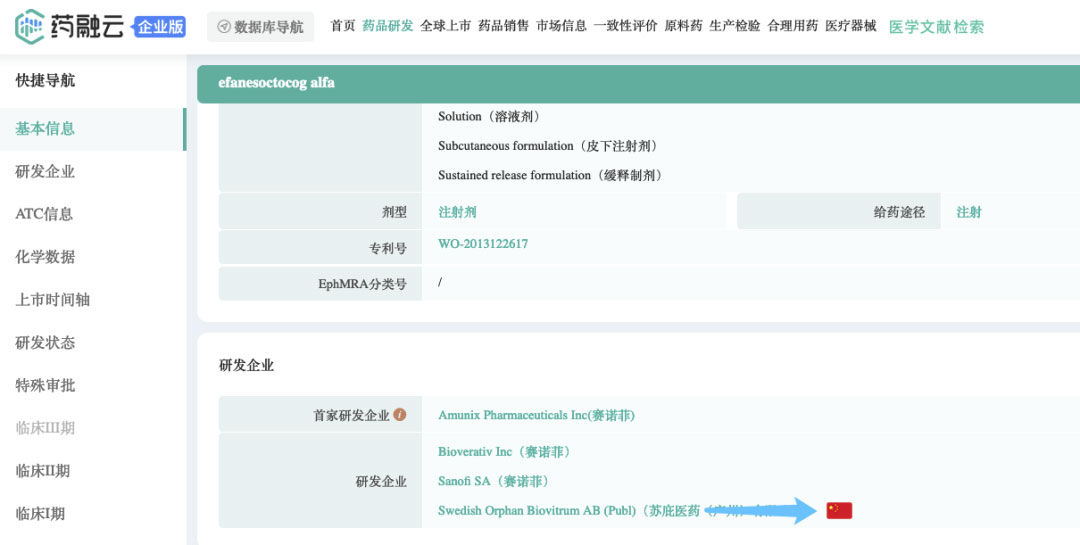Go to ATC信息 sidebar section
1080x545 pixels.
[44, 214]
